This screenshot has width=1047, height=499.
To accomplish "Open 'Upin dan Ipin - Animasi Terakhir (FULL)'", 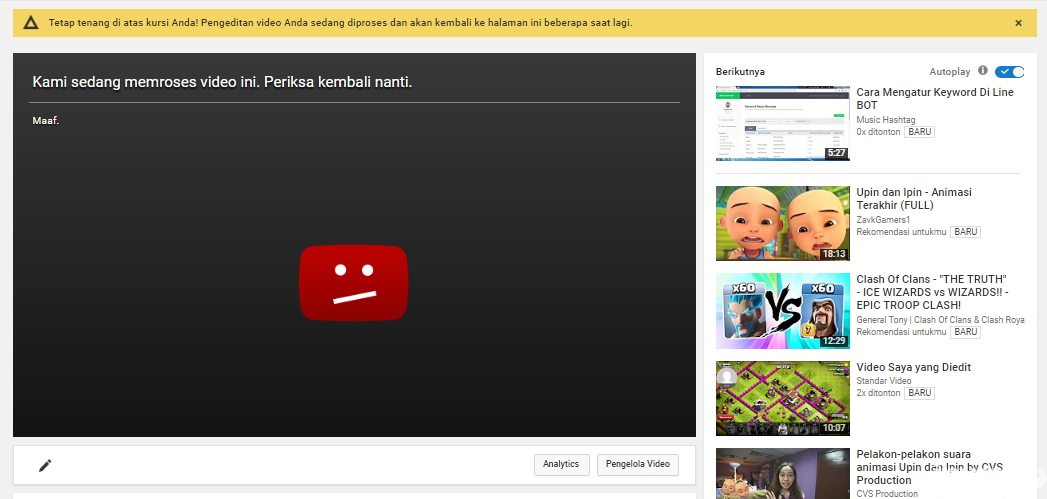I will (914, 198).
